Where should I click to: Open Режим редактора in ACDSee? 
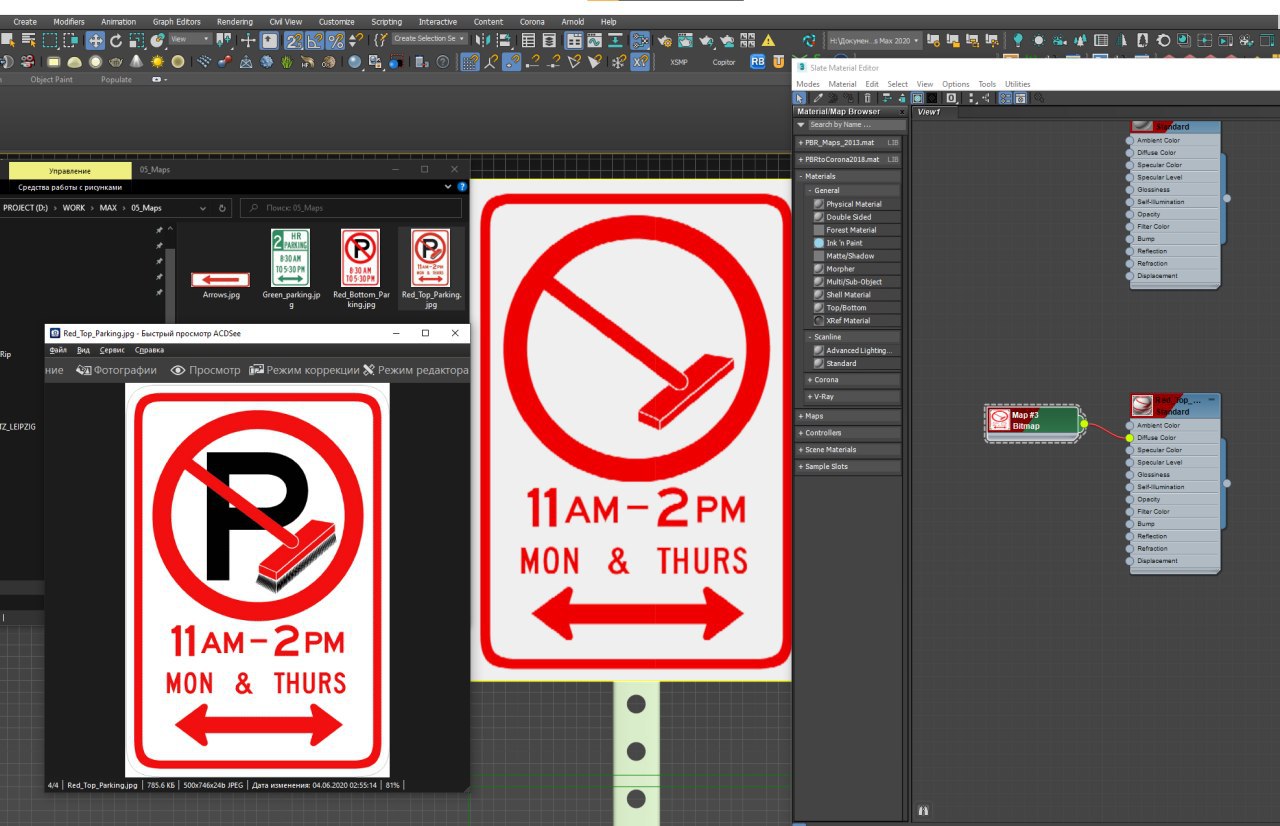pyautogui.click(x=416, y=370)
